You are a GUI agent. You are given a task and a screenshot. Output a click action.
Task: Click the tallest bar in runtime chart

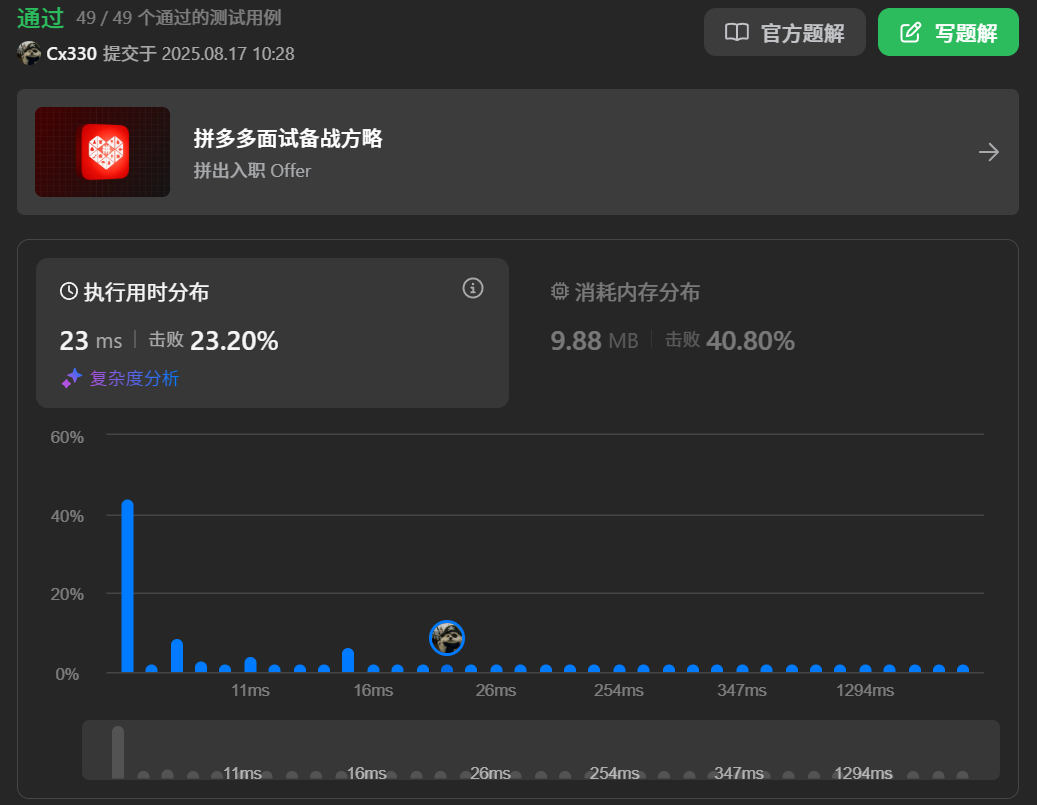128,586
